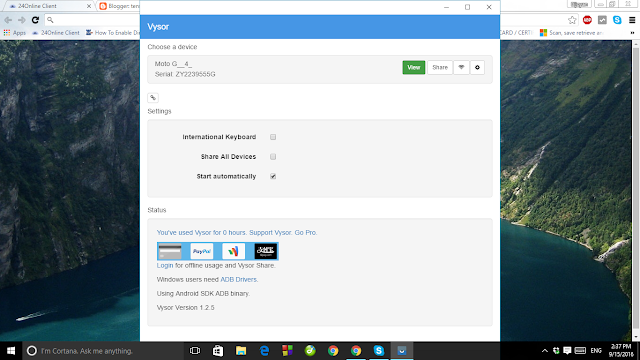Open Task View from the taskbar
This screenshot has height=360, width=640.
click(x=195, y=351)
